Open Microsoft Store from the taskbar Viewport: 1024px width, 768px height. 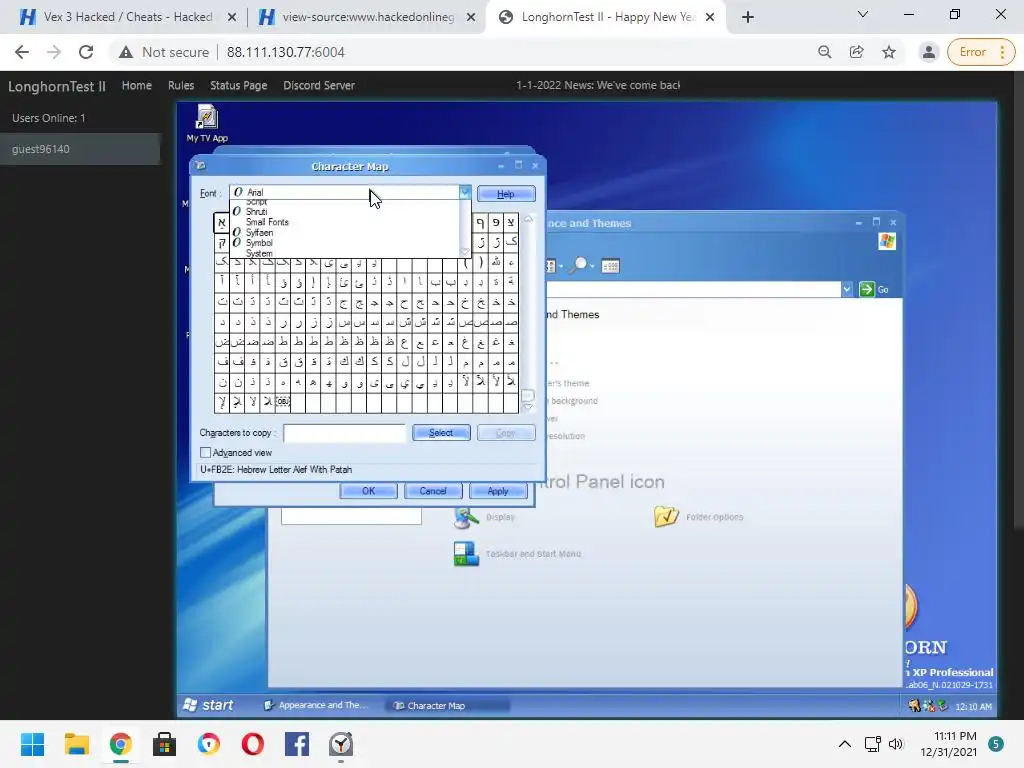[x=165, y=744]
